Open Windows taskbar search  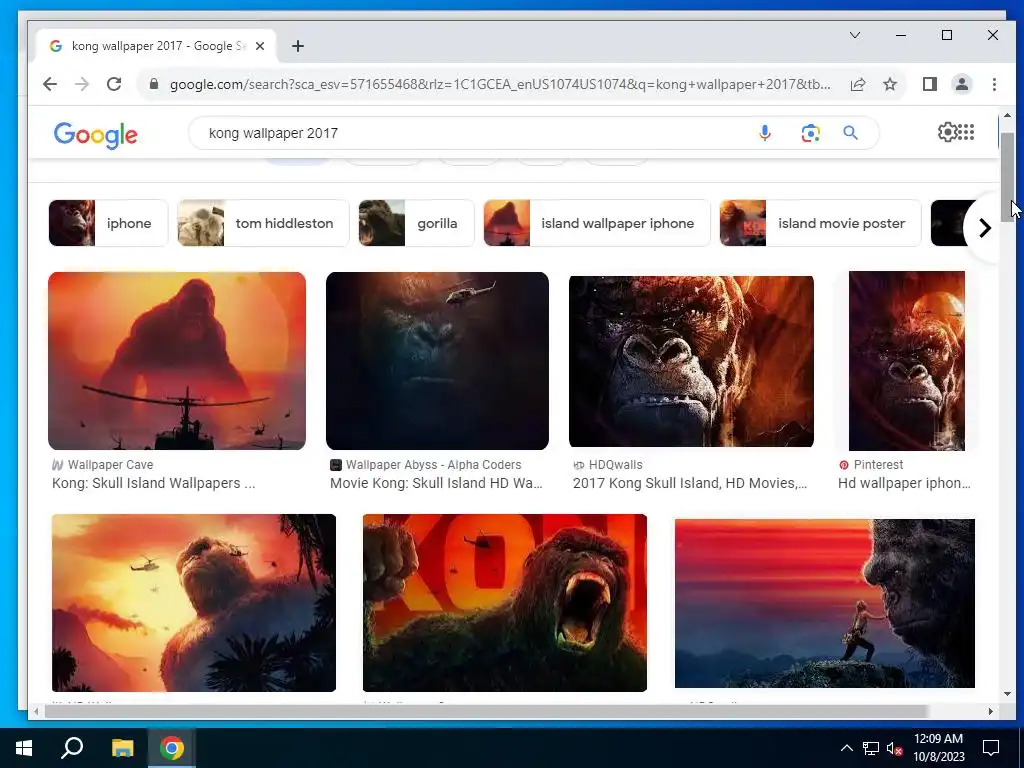[72, 748]
